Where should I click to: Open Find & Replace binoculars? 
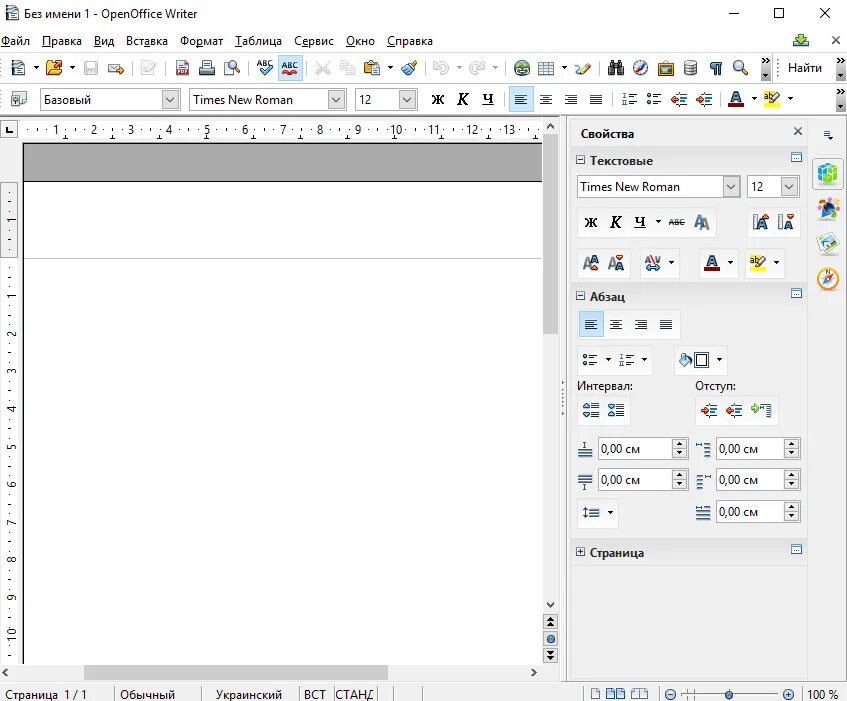pos(616,68)
